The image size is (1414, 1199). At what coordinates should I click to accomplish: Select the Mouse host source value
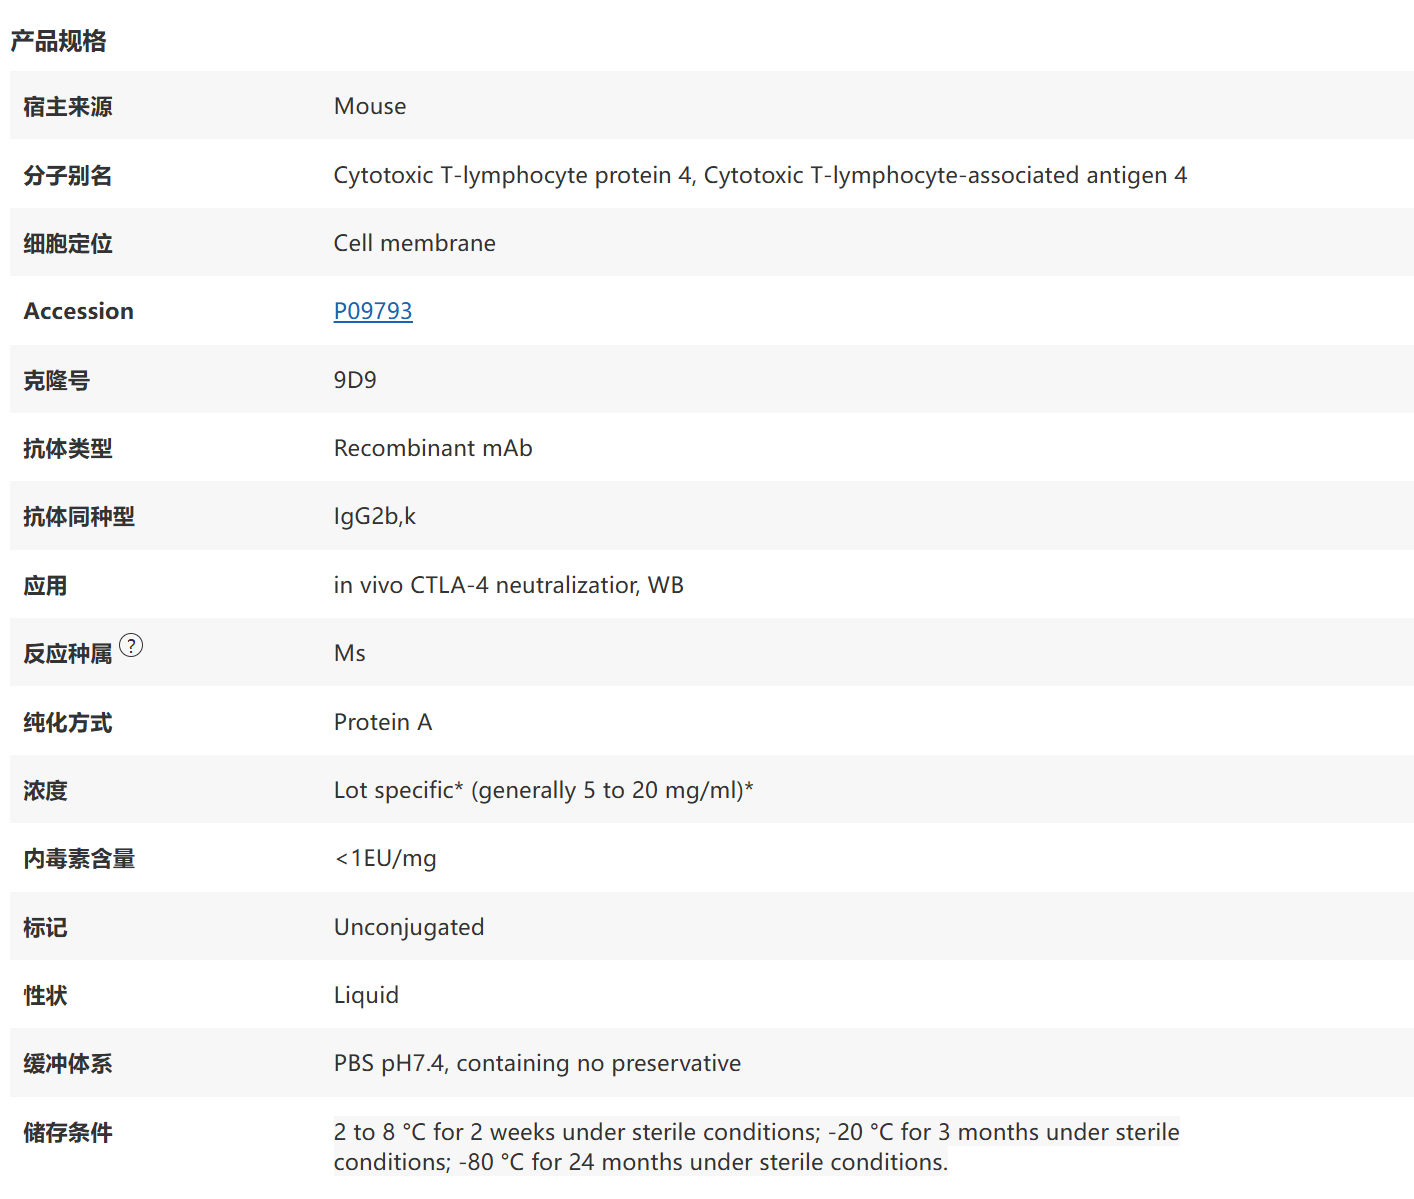[x=370, y=106]
